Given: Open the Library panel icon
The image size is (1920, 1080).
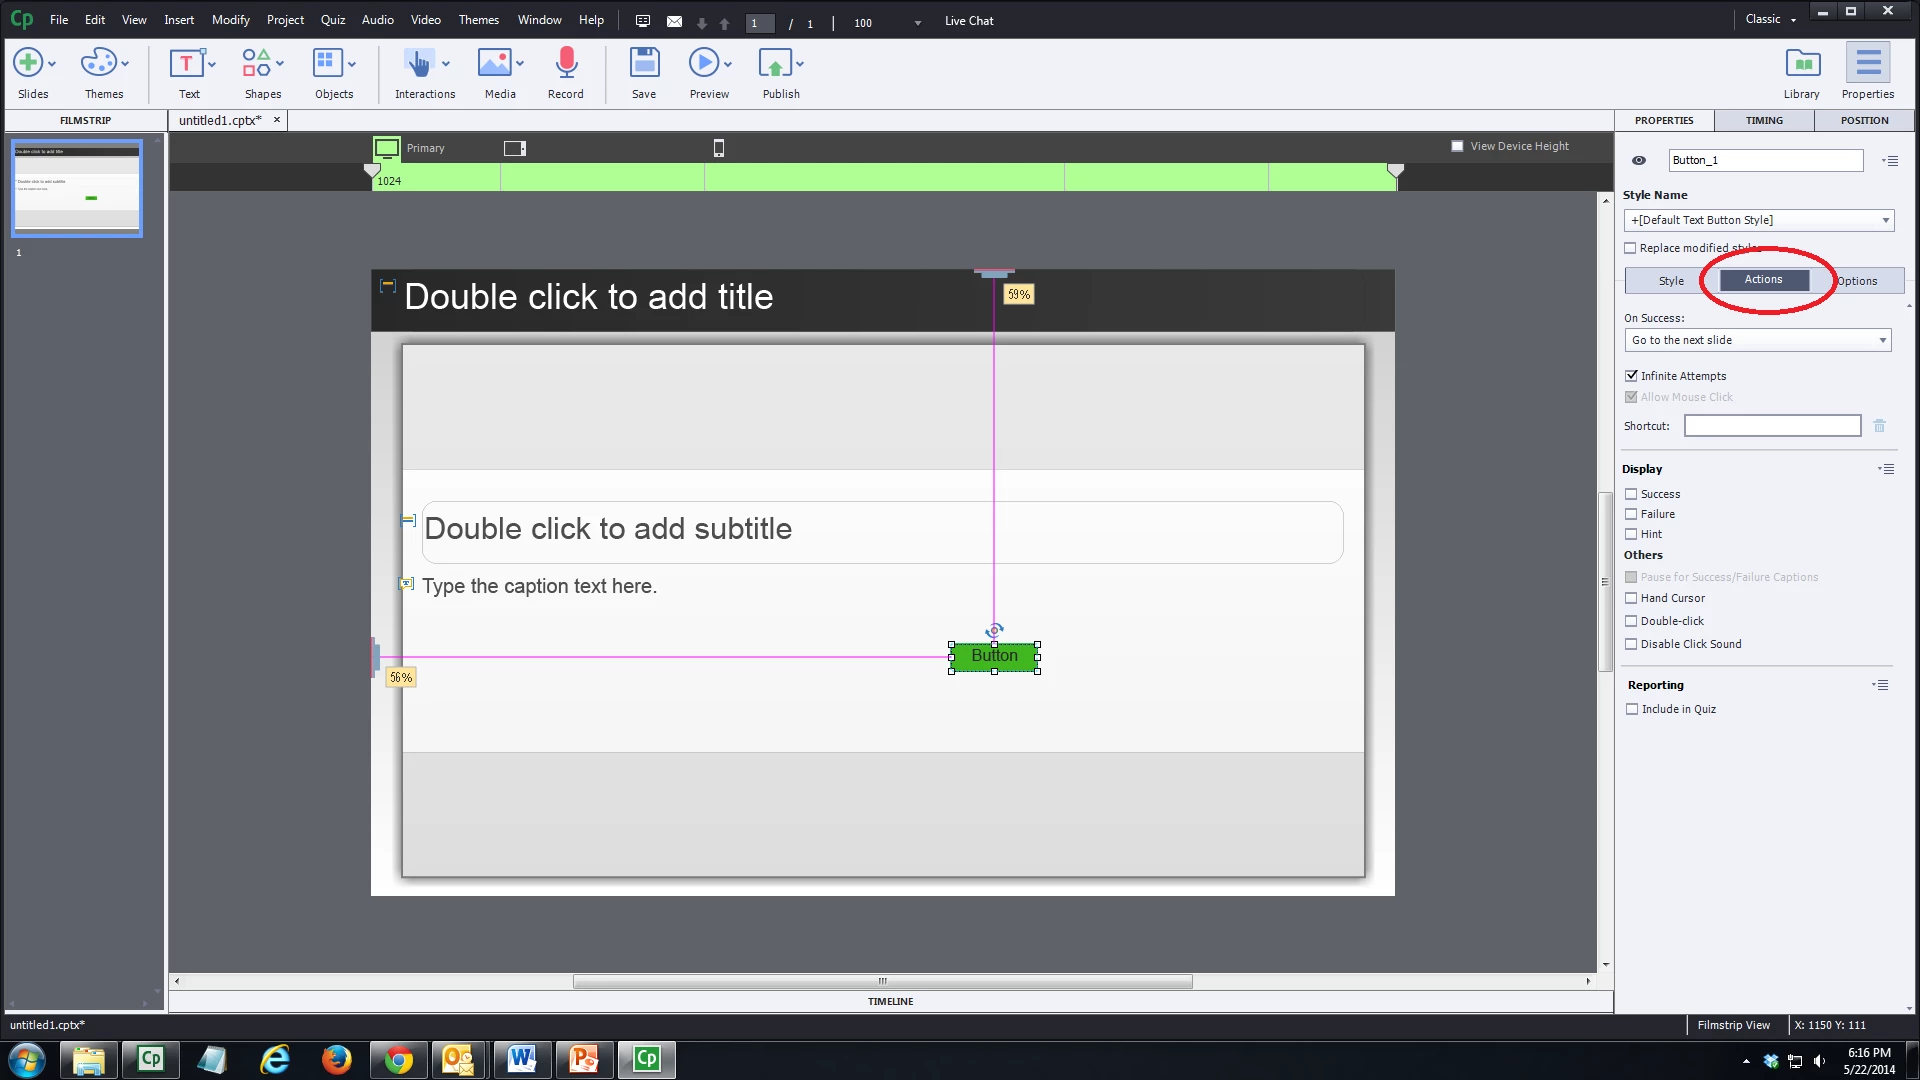Looking at the screenshot, I should click(1802, 64).
